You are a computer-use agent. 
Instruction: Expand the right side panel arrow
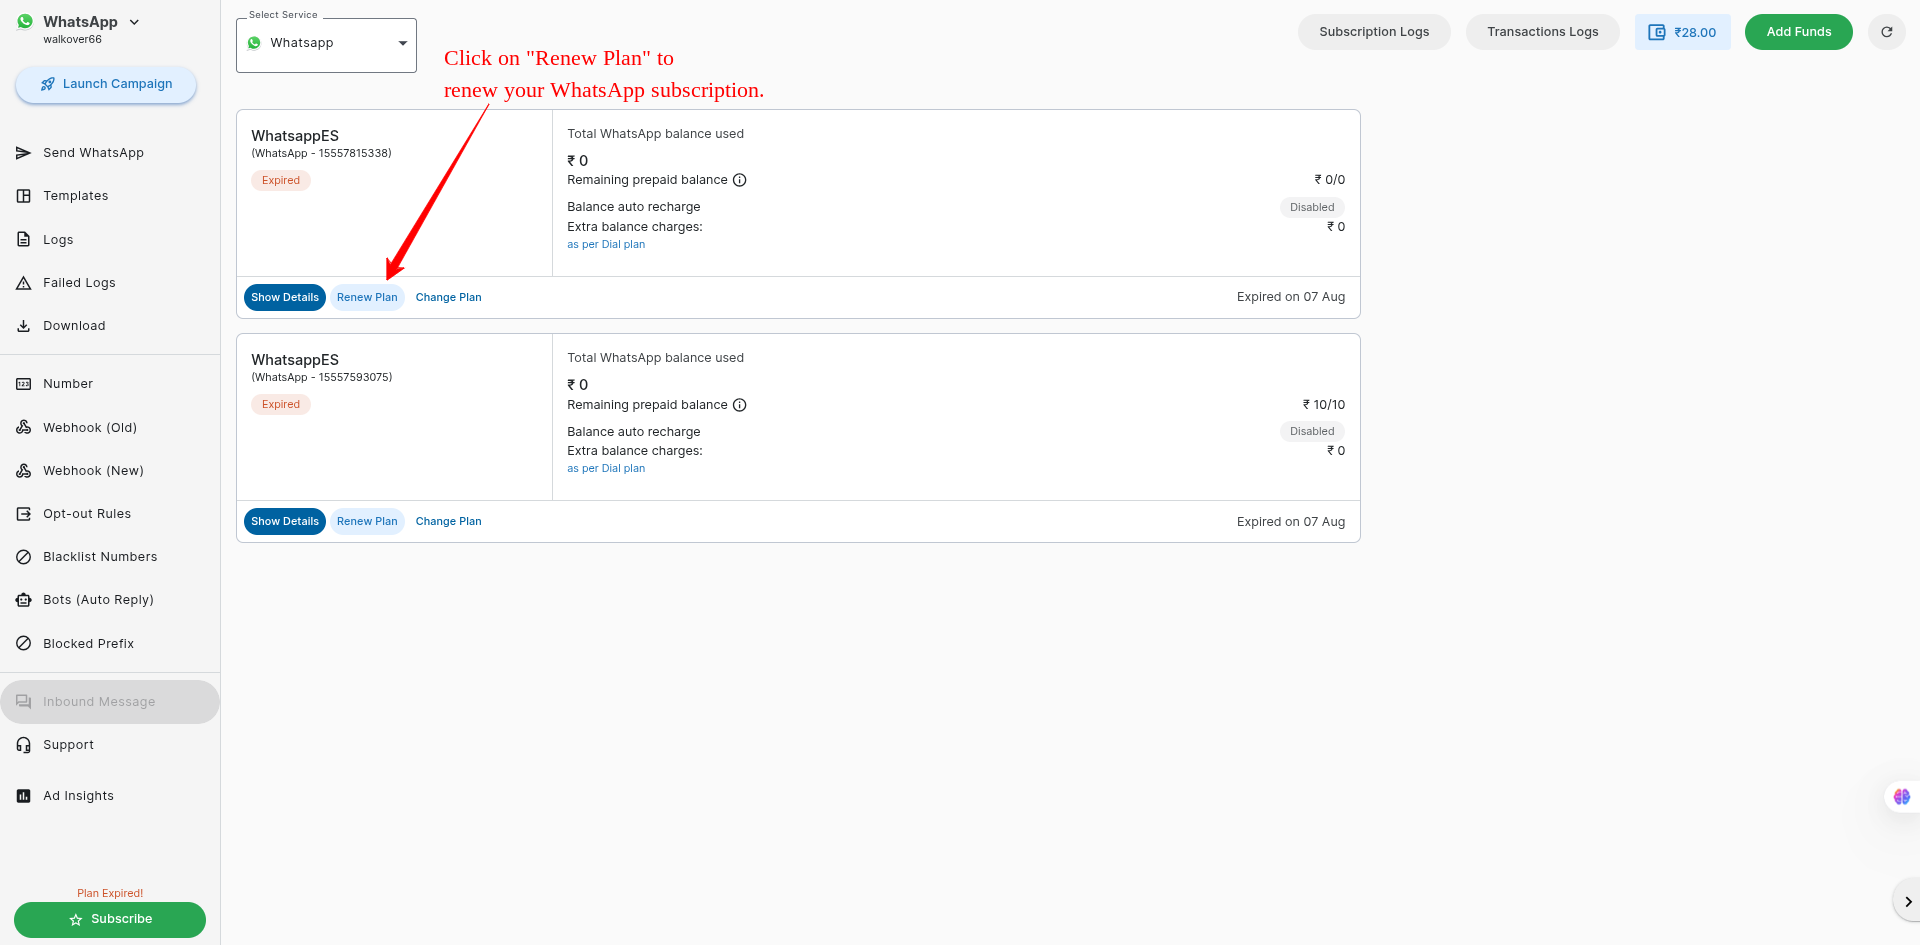tap(1908, 902)
